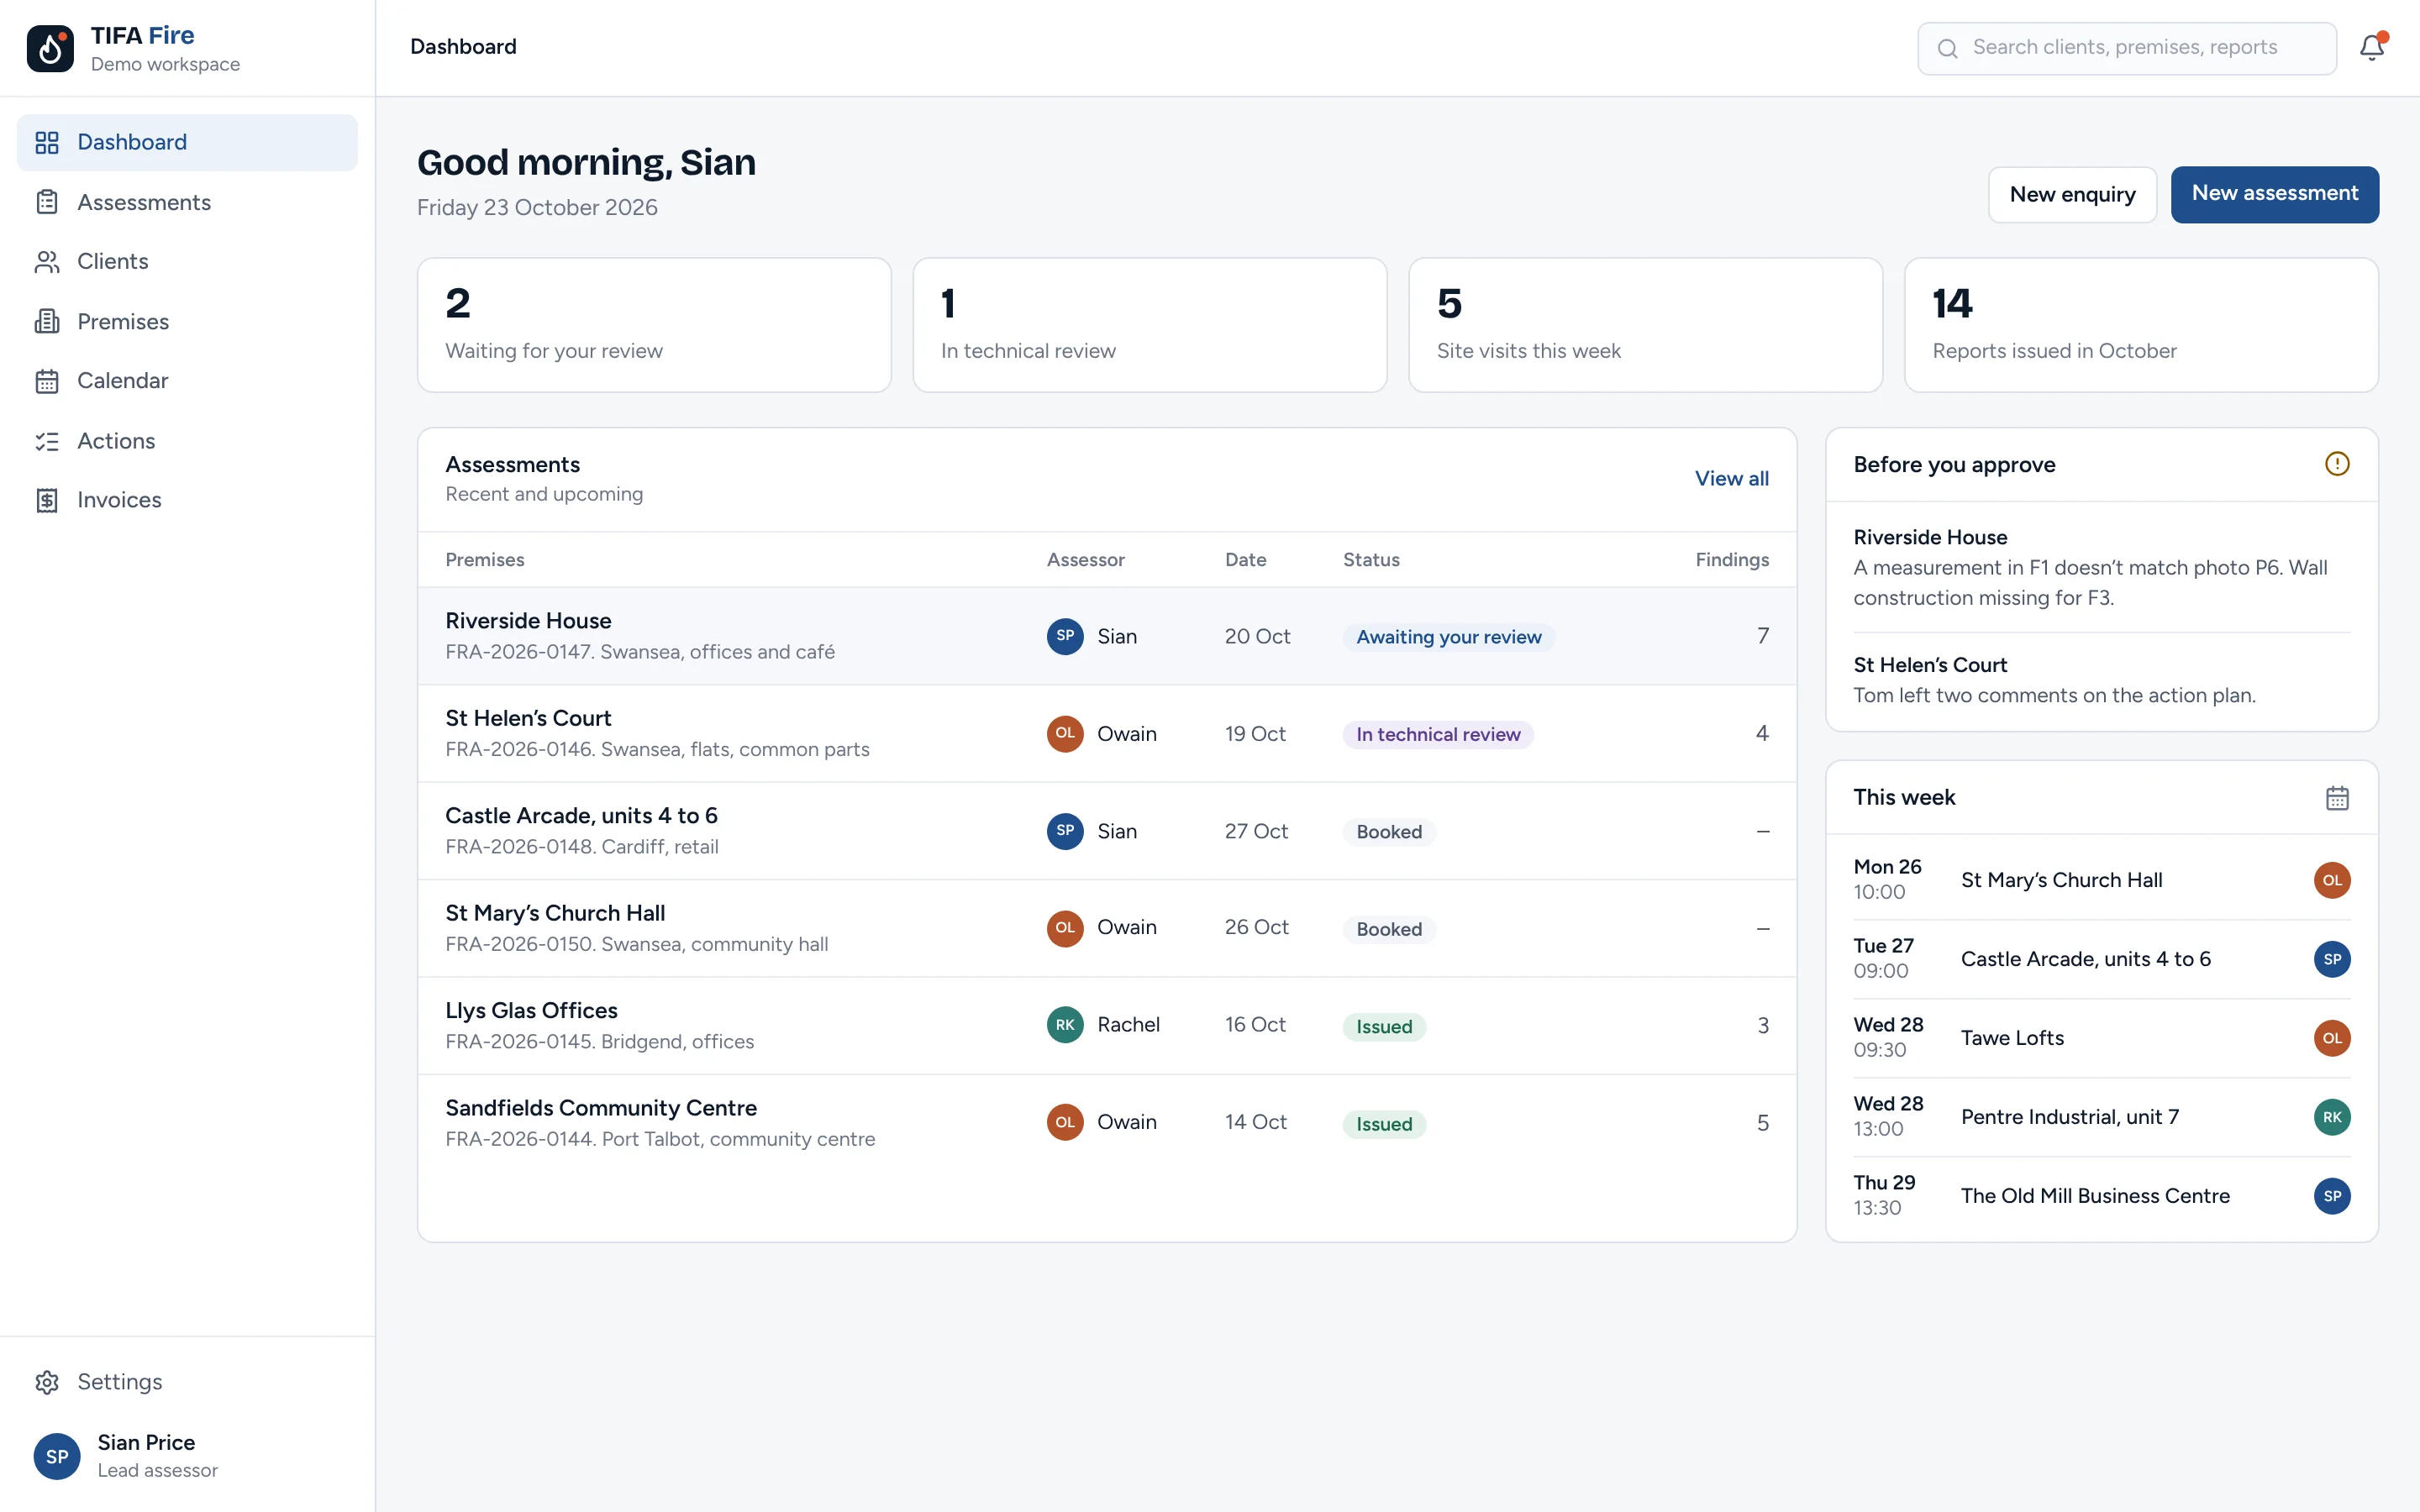This screenshot has width=2420, height=1512.
Task: Click the SP avatar beside Sian Price
Action: pyautogui.click(x=57, y=1456)
